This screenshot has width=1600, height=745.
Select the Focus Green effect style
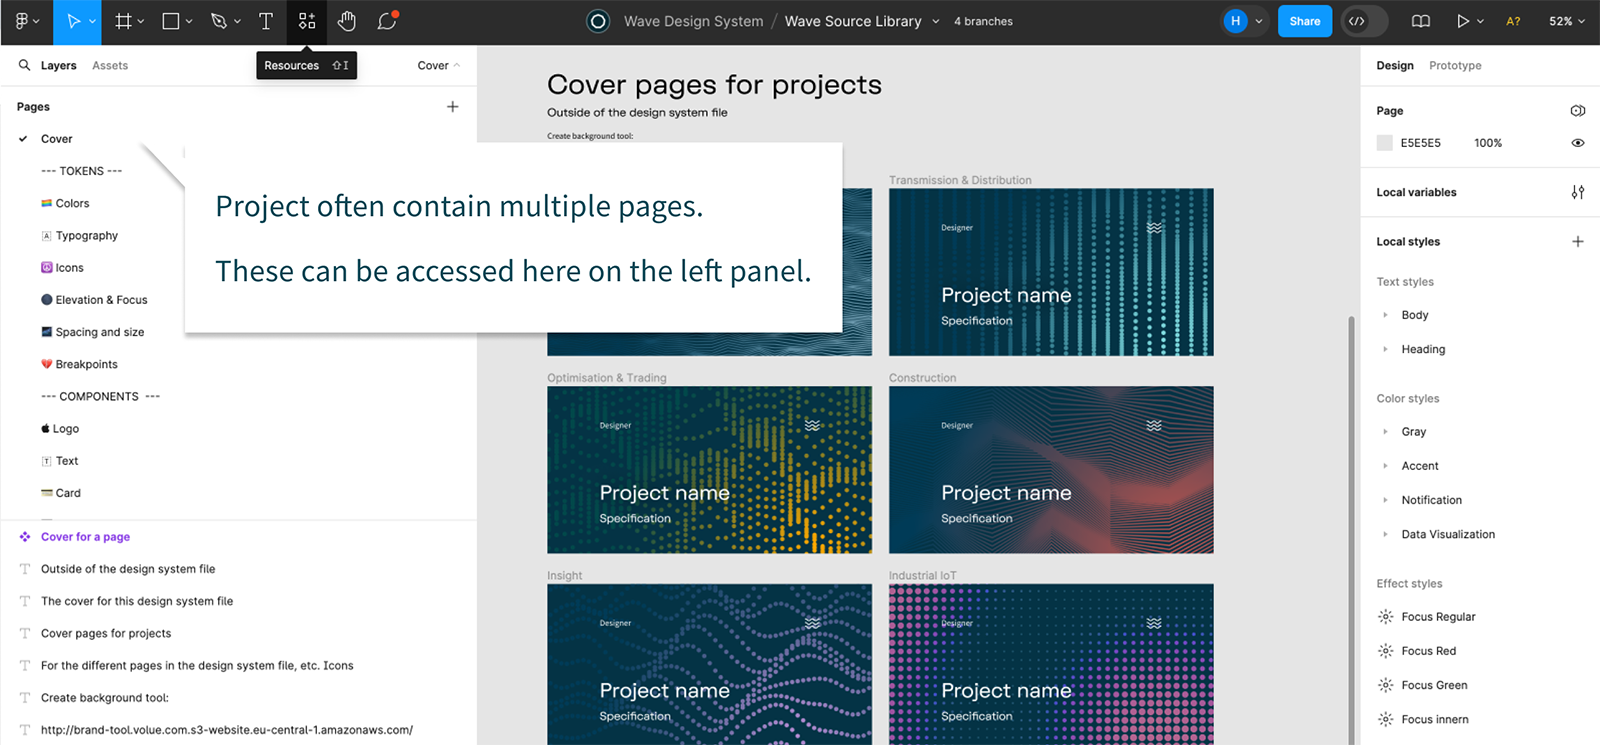[1434, 685]
